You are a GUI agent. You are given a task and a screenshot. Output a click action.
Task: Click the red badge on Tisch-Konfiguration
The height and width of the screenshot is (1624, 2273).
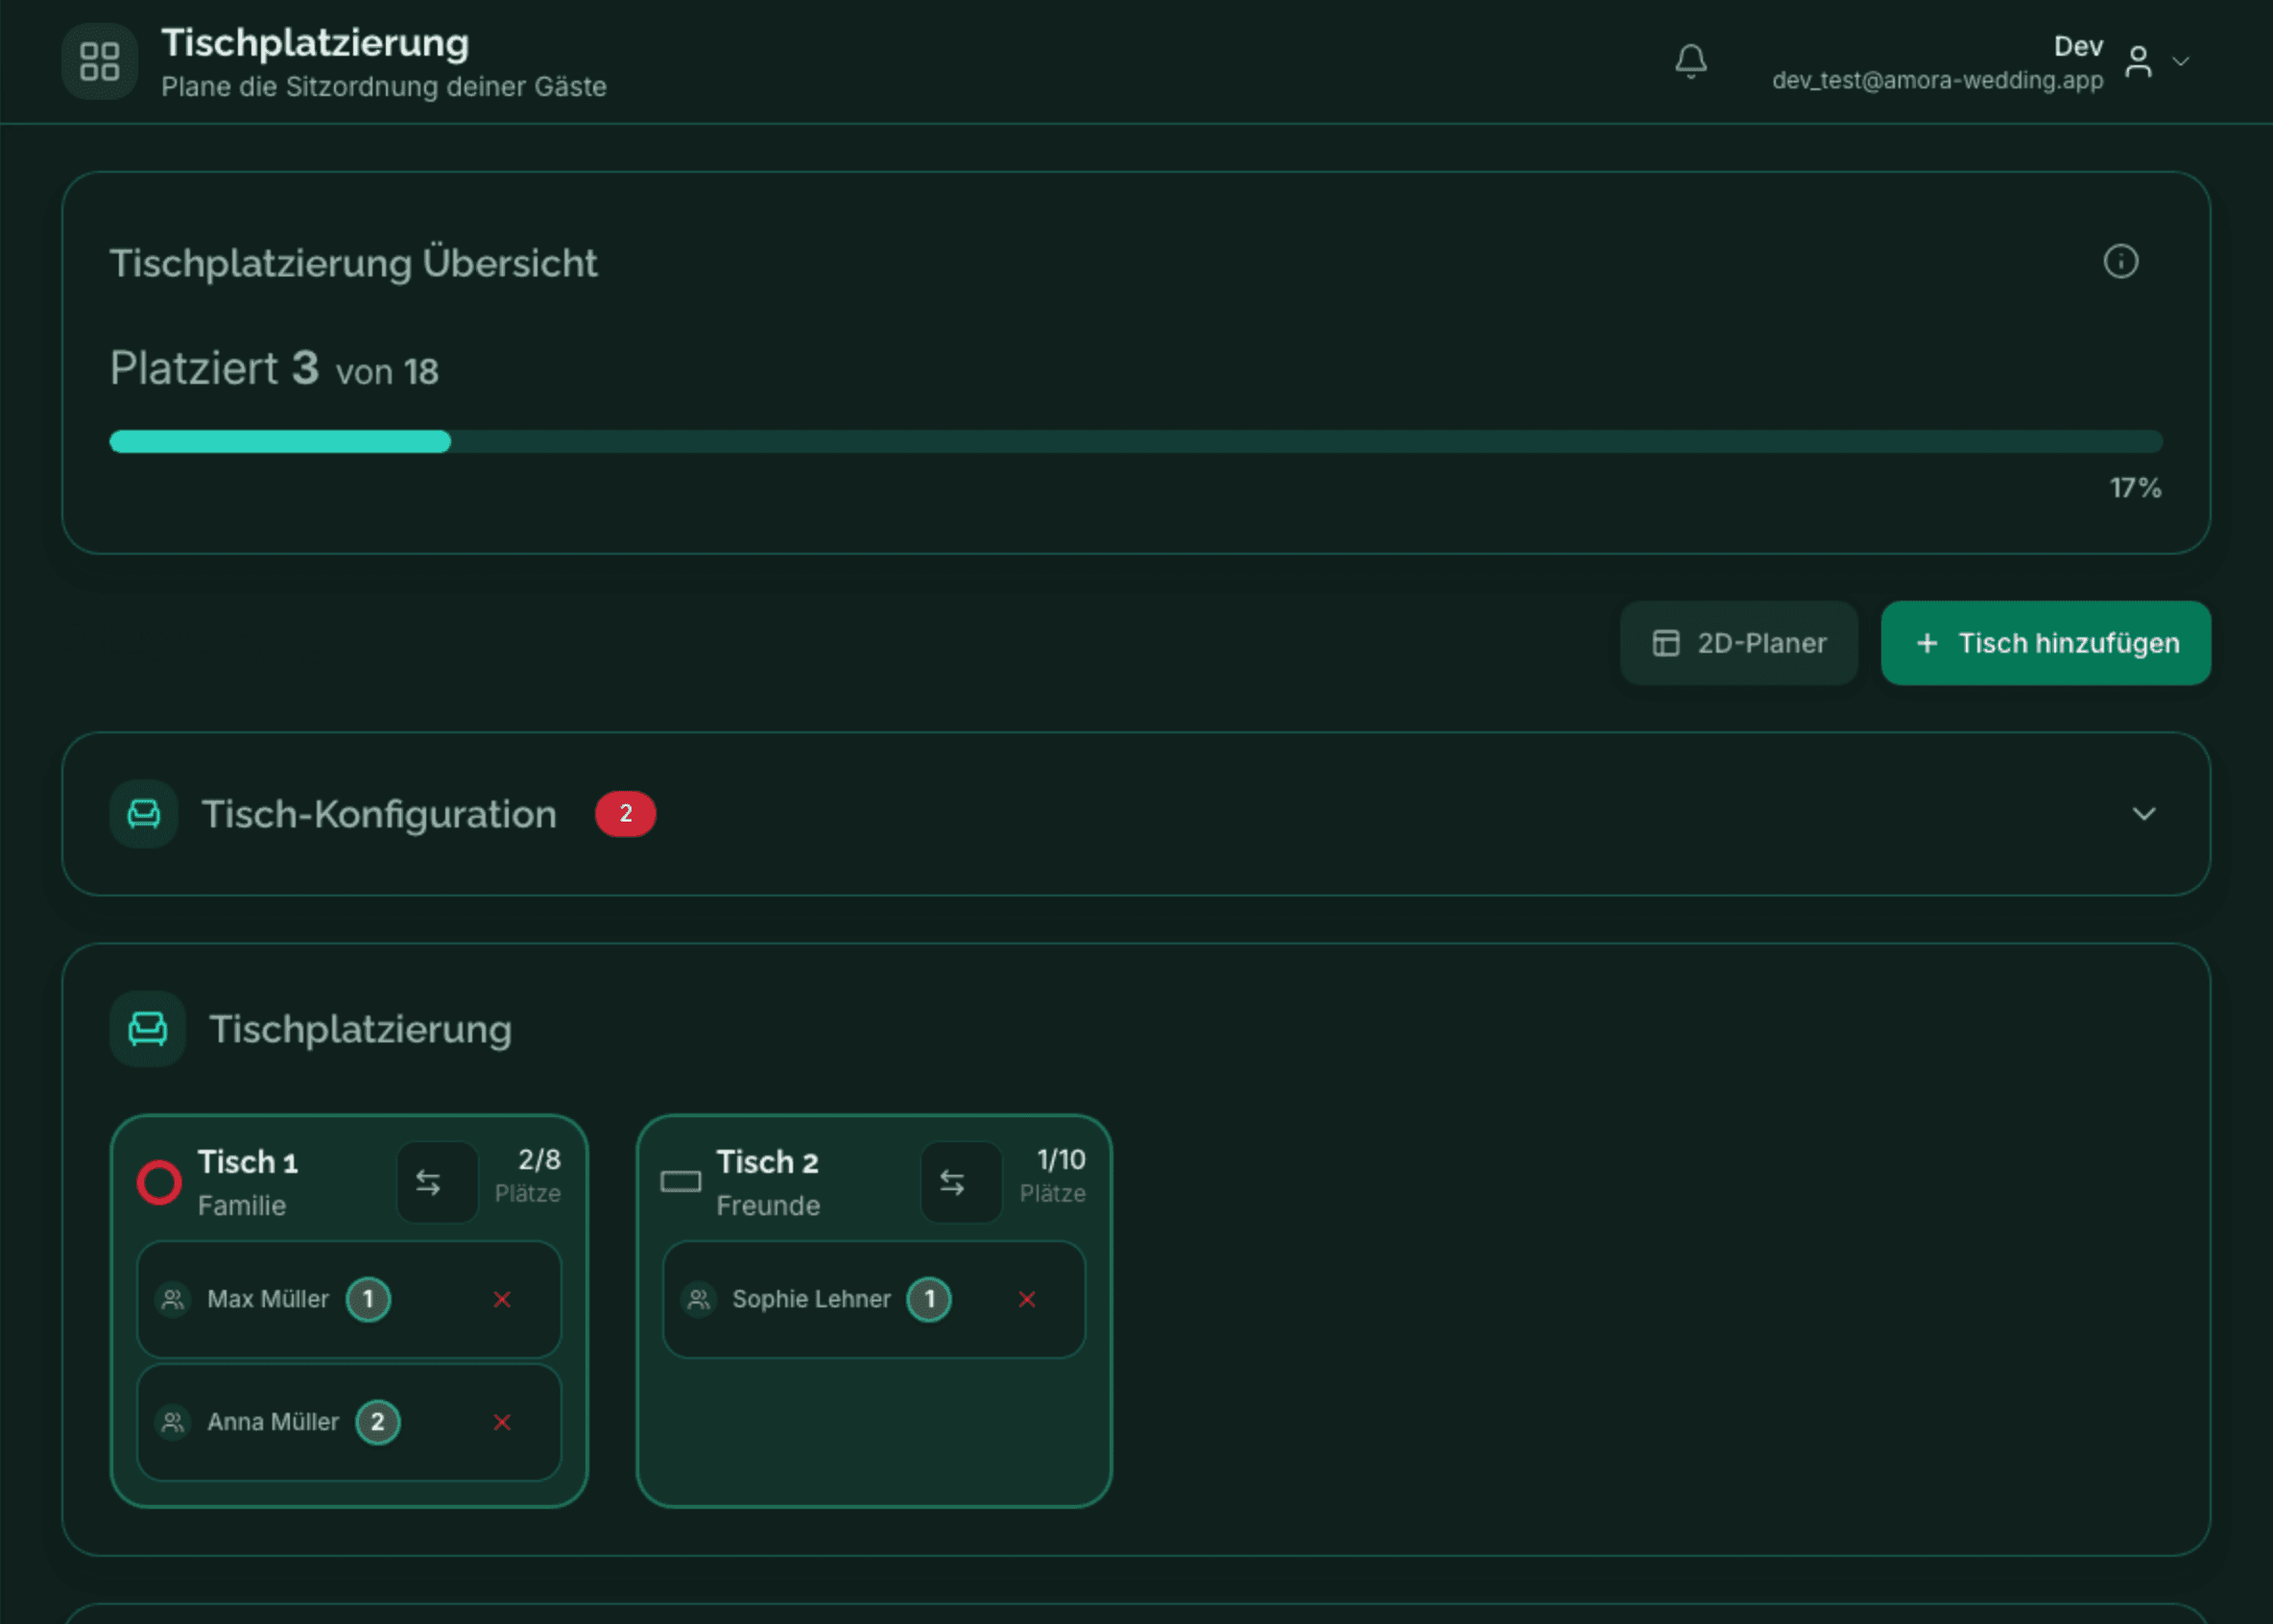[625, 814]
